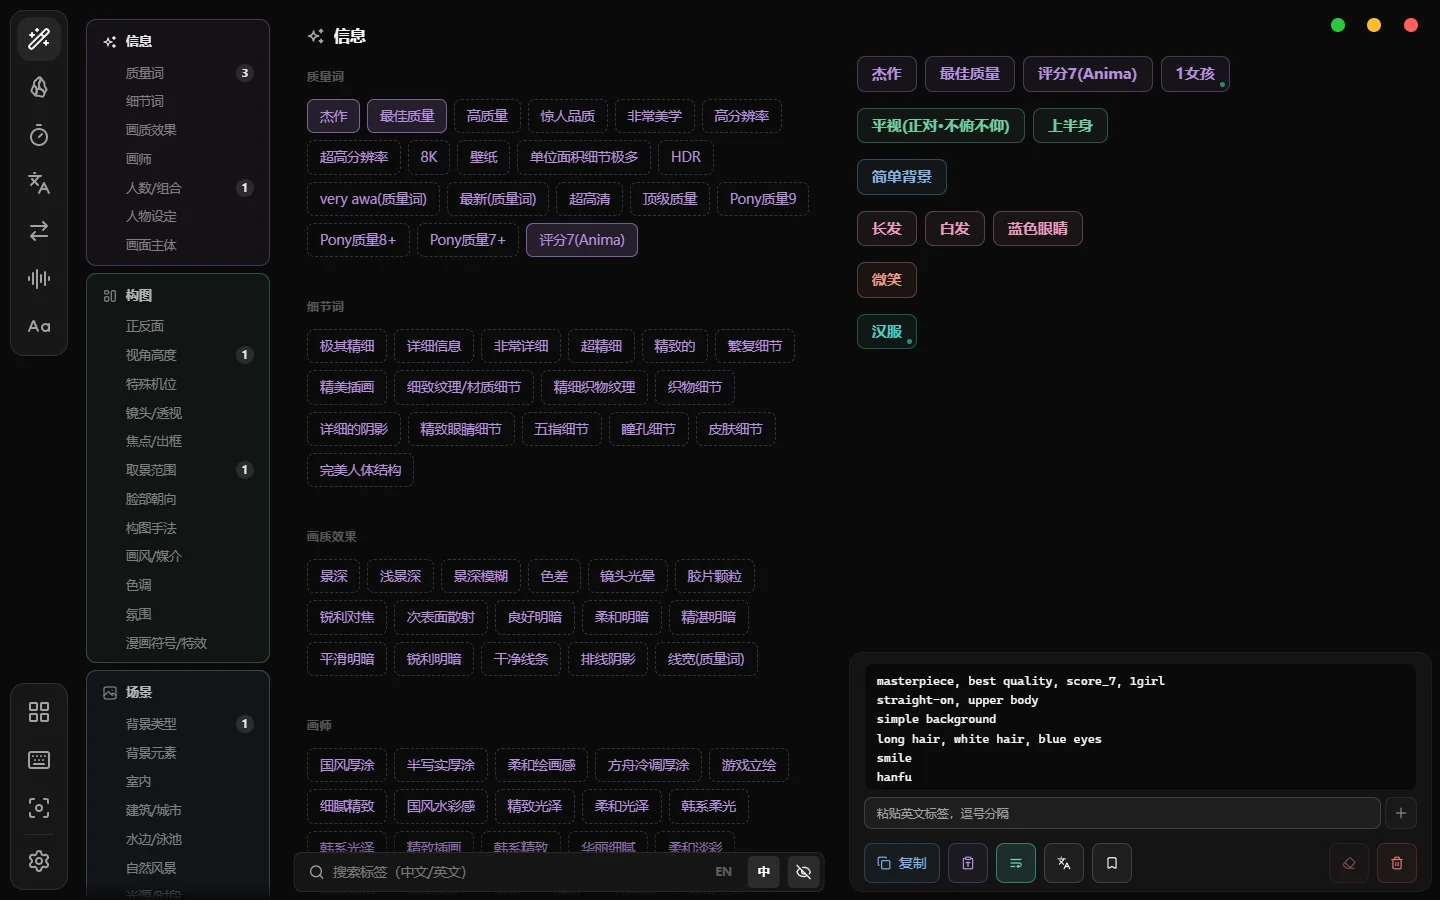Screen dimensions: 1440x900
Task: Open the 脸部朝向 subcategory
Action: [x=178, y=499]
